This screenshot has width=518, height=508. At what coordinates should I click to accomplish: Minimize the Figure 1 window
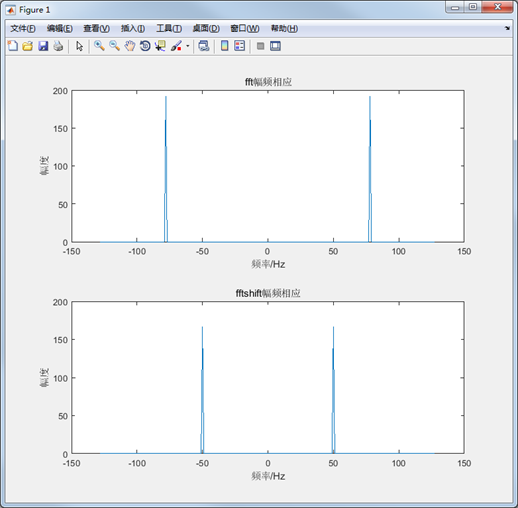(x=455, y=7)
